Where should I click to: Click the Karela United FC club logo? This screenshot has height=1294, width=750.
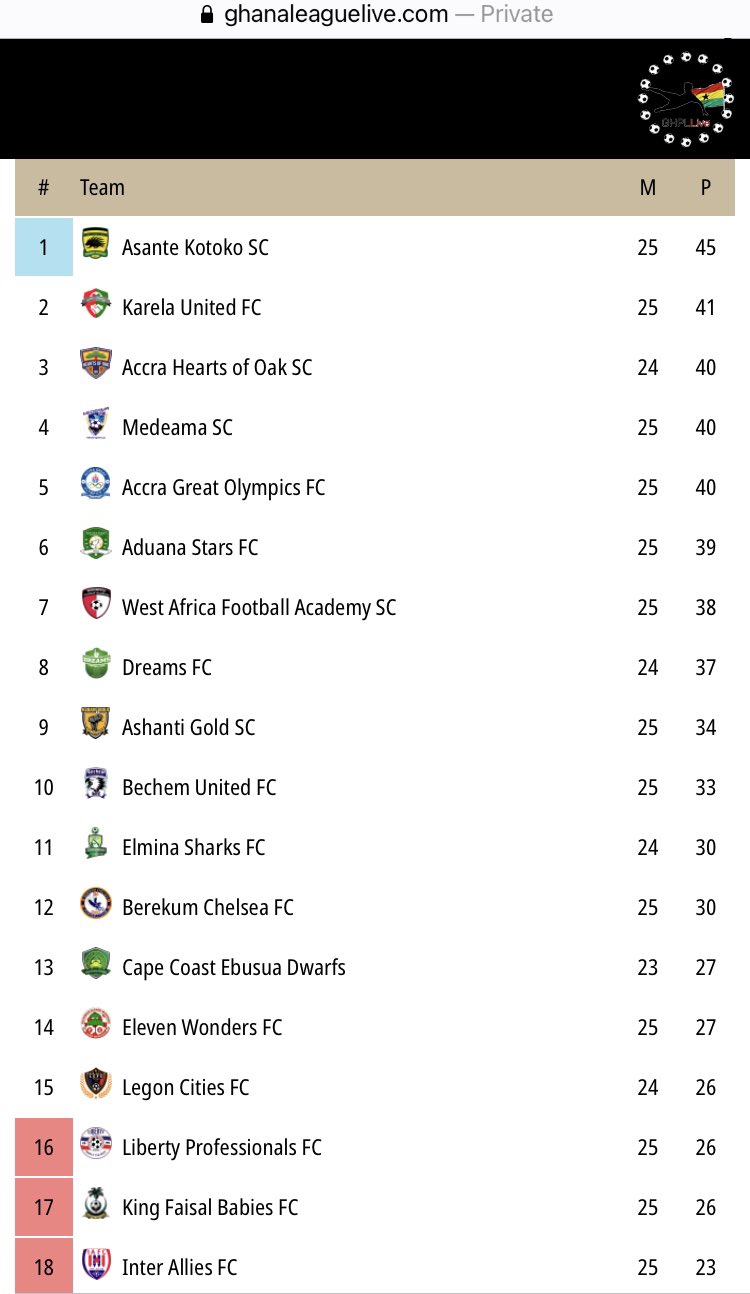click(96, 305)
